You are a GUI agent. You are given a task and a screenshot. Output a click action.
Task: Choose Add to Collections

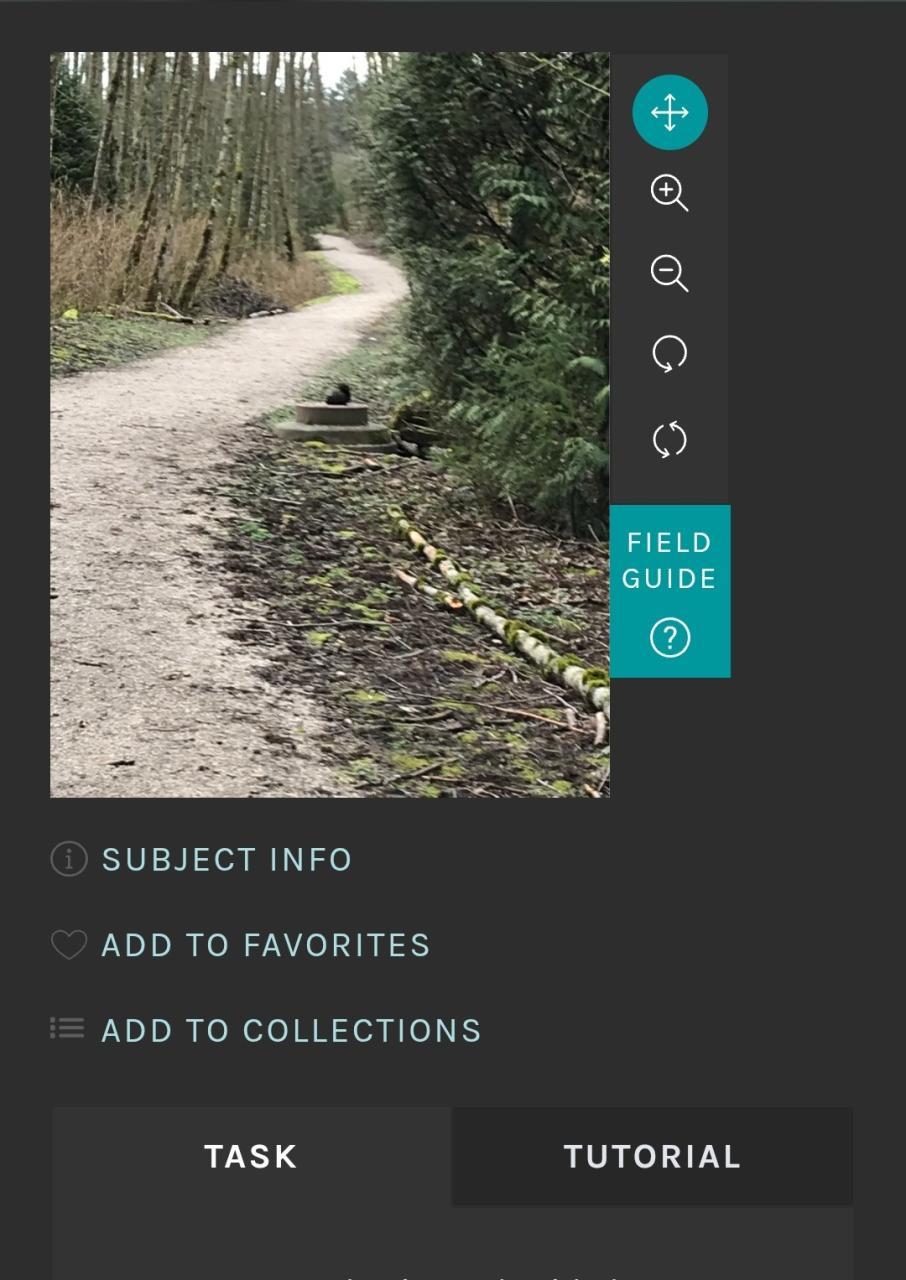pyautogui.click(x=291, y=1031)
